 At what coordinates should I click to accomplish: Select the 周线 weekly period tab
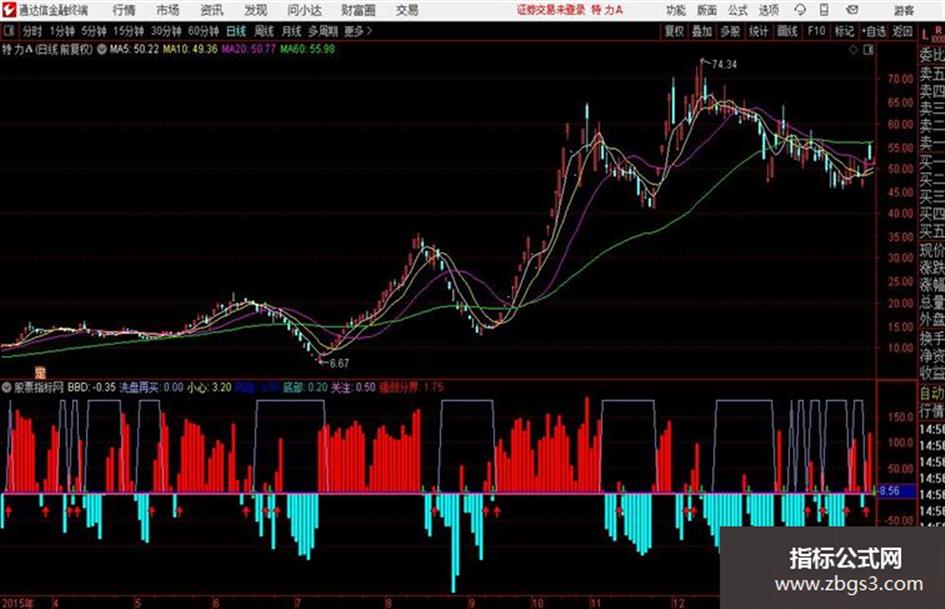(x=264, y=31)
